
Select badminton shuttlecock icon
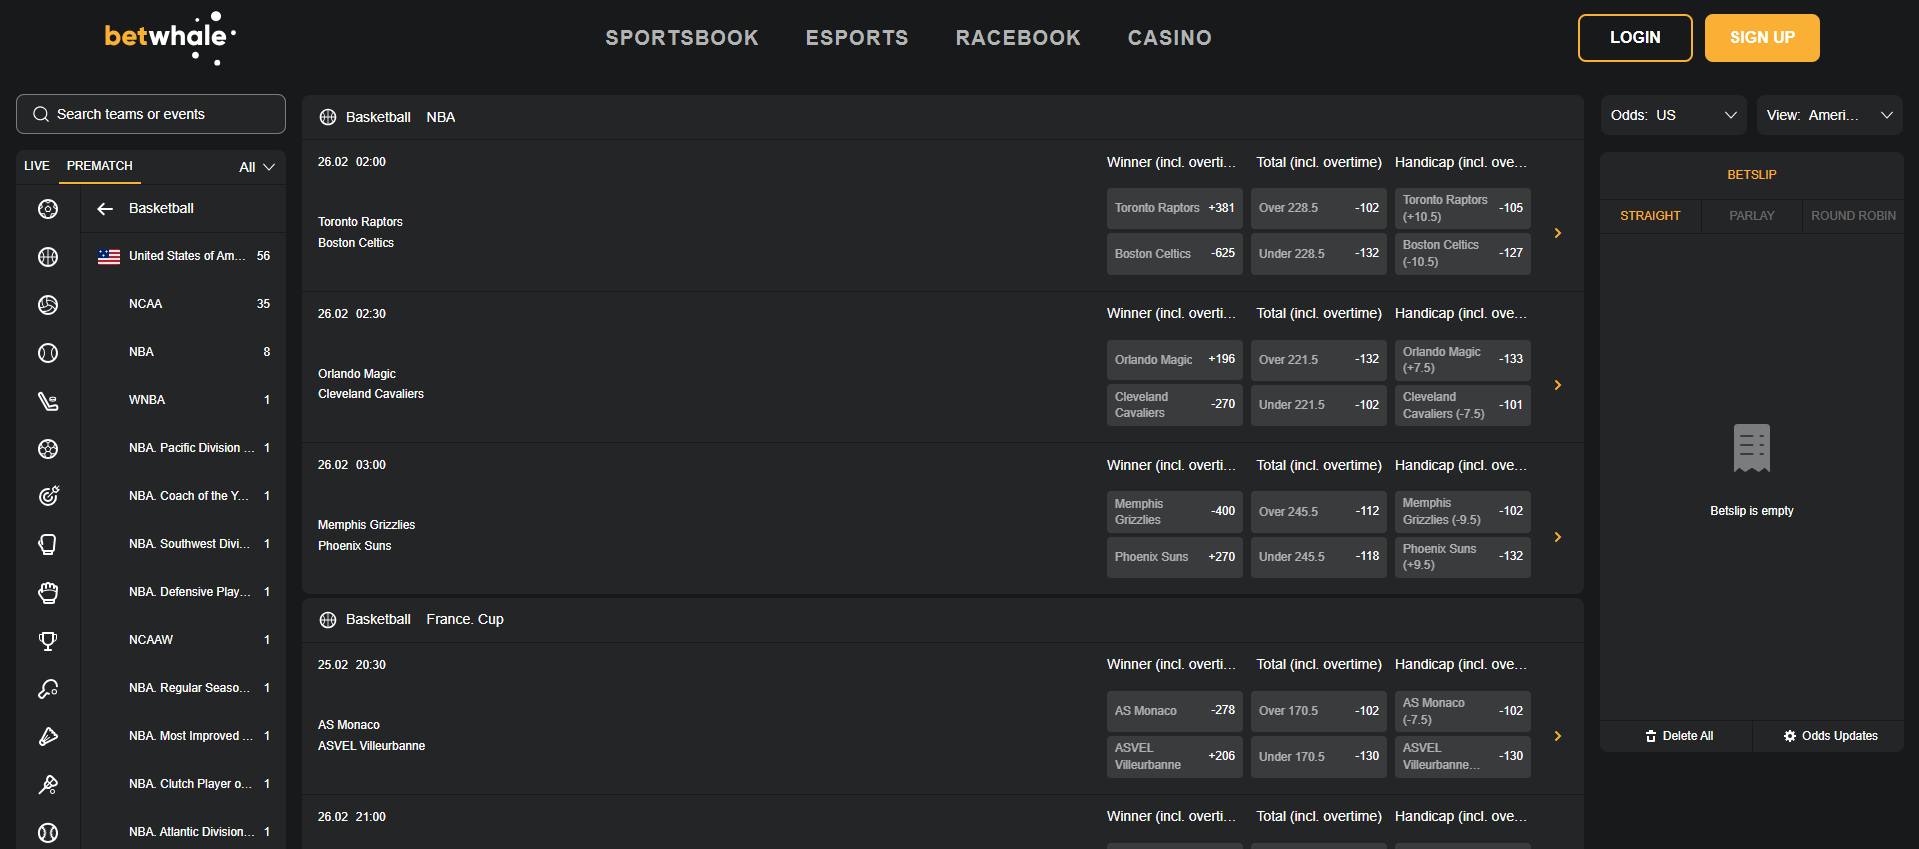pos(48,736)
